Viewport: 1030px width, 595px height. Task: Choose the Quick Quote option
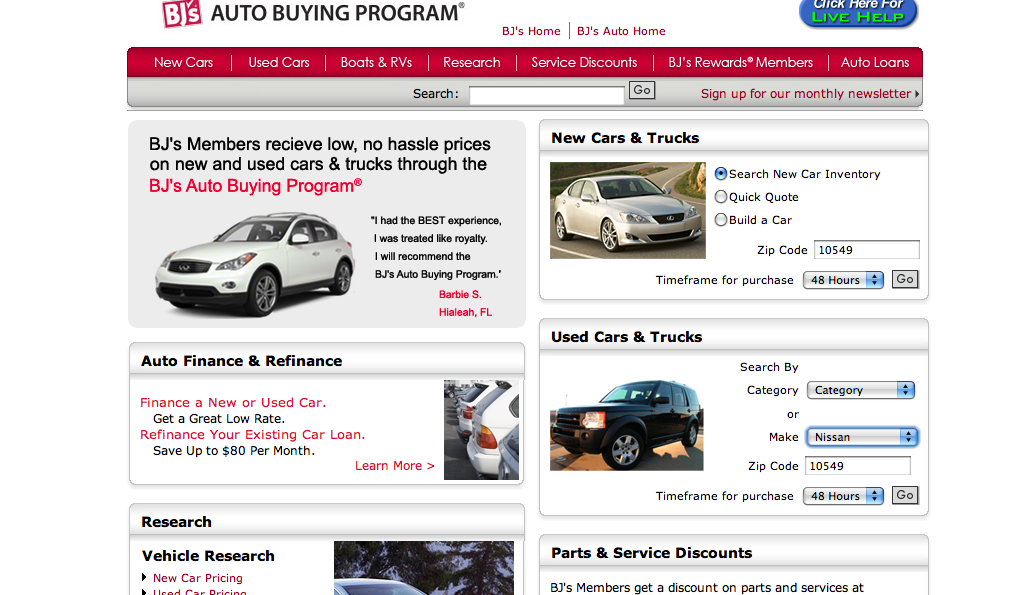click(x=721, y=196)
